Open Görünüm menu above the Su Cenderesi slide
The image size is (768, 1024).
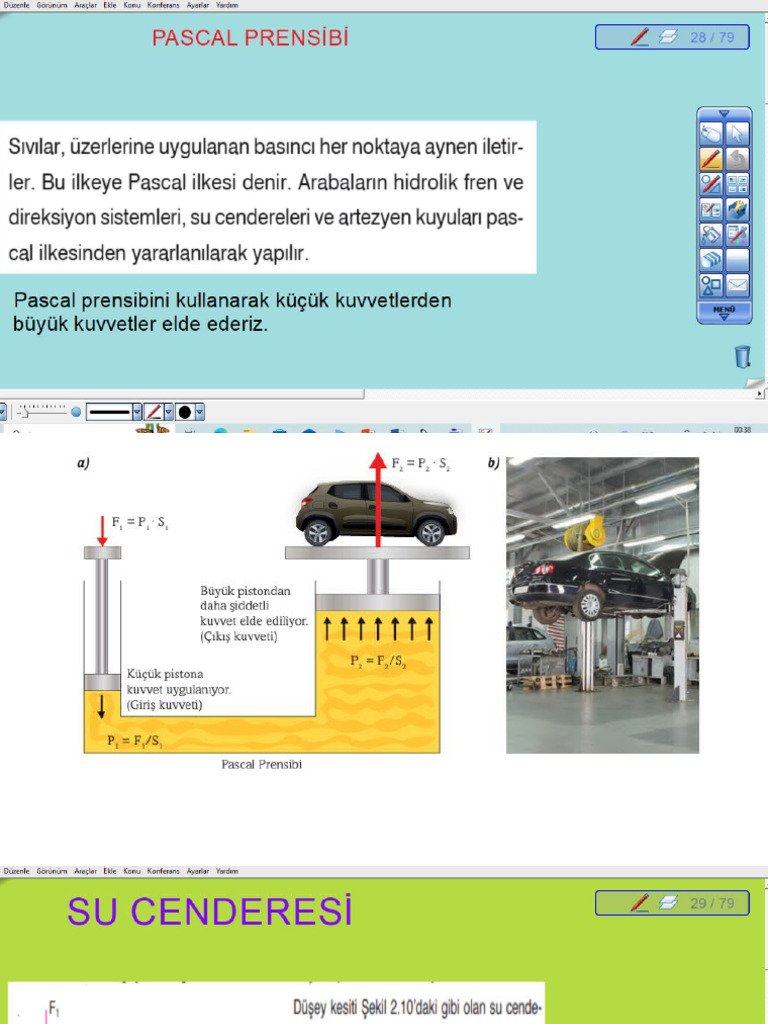click(52, 871)
